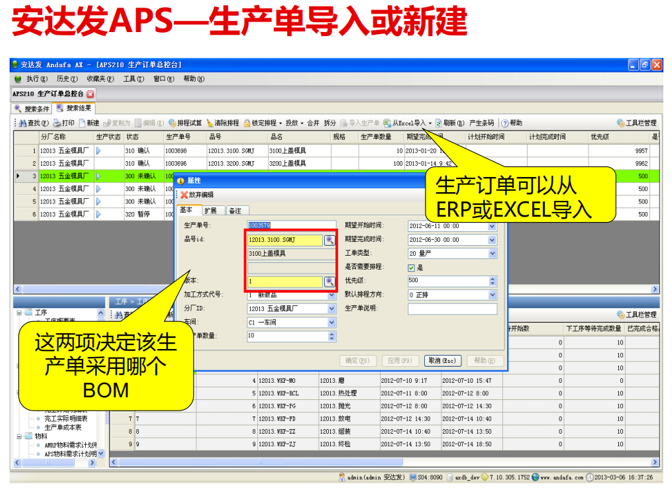Click the 查找 binoculars toolbar icon
This screenshot has height=491, width=672.
tap(23, 123)
